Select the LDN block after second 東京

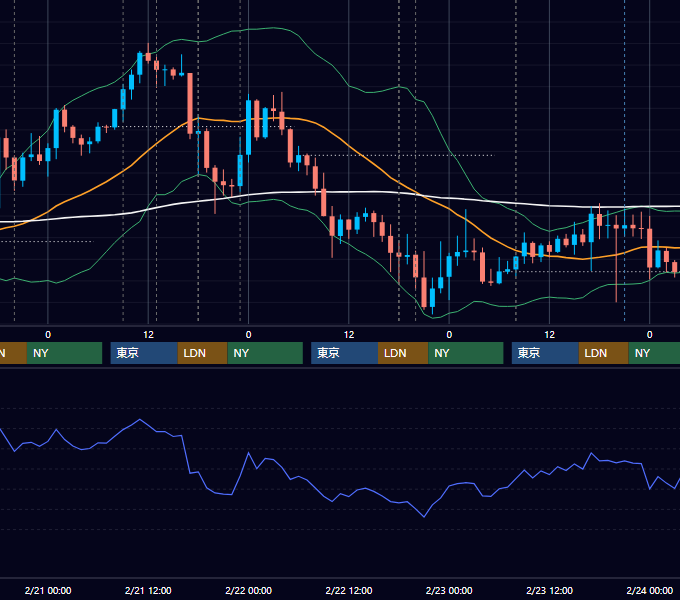click(403, 353)
